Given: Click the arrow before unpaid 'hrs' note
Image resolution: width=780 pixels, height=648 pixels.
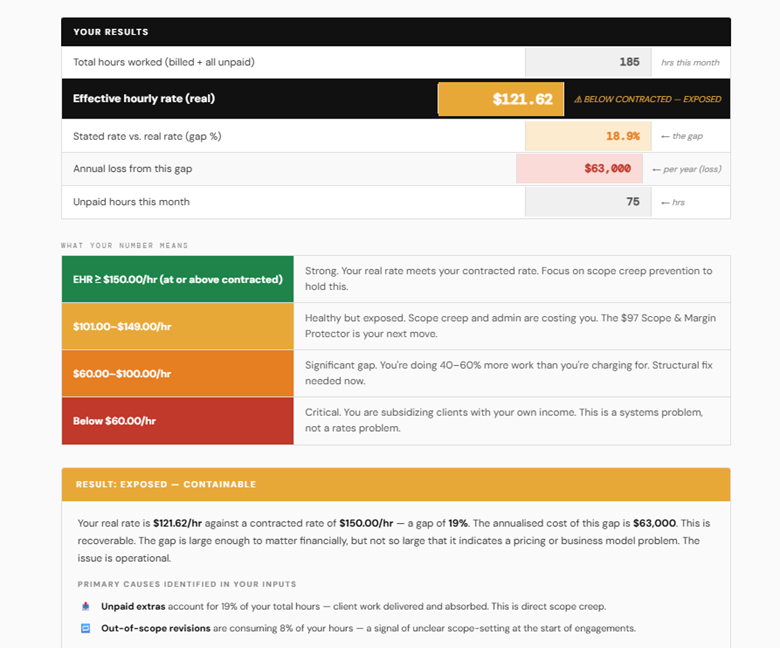Looking at the screenshot, I should pos(664,202).
